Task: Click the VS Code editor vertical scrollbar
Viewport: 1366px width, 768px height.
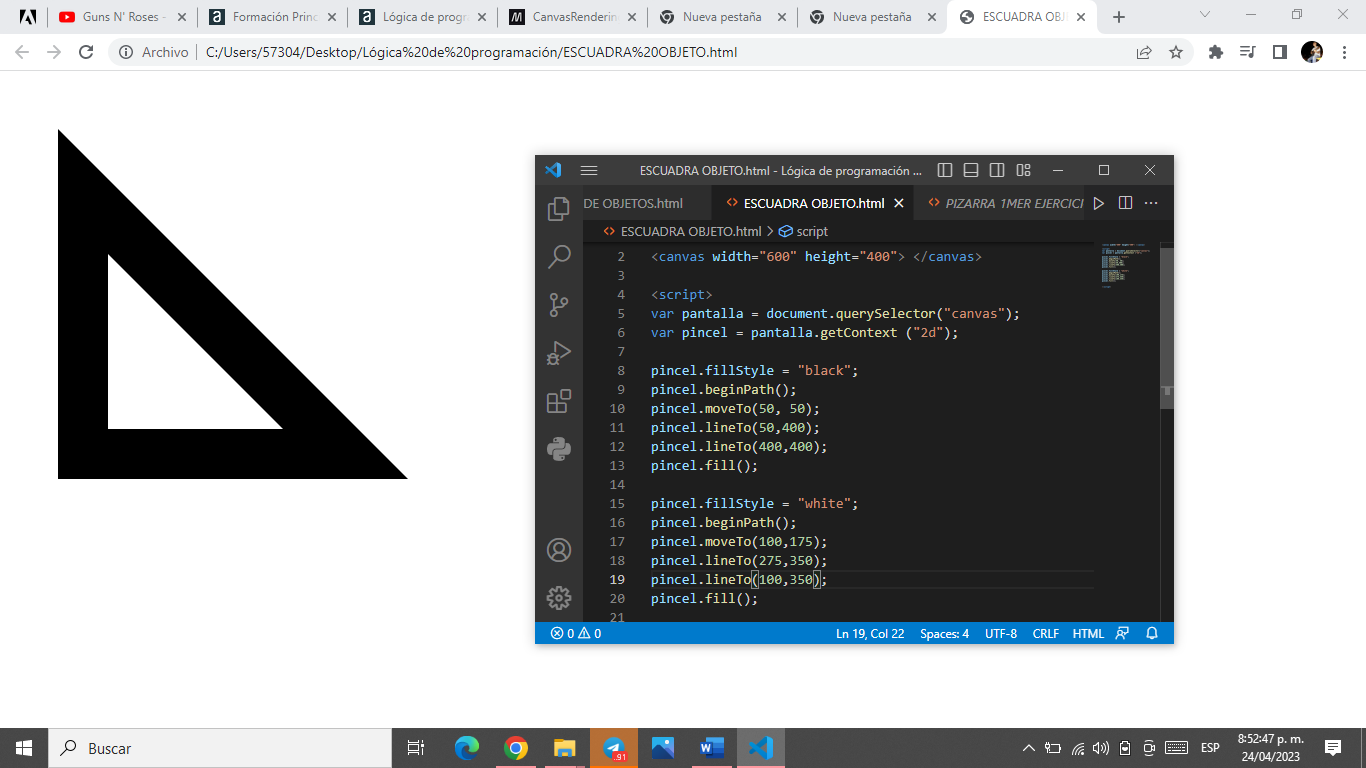Action: click(1167, 328)
